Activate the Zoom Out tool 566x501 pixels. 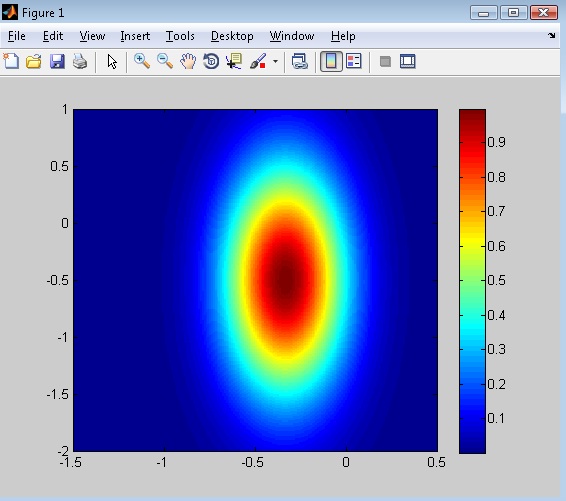coord(165,61)
